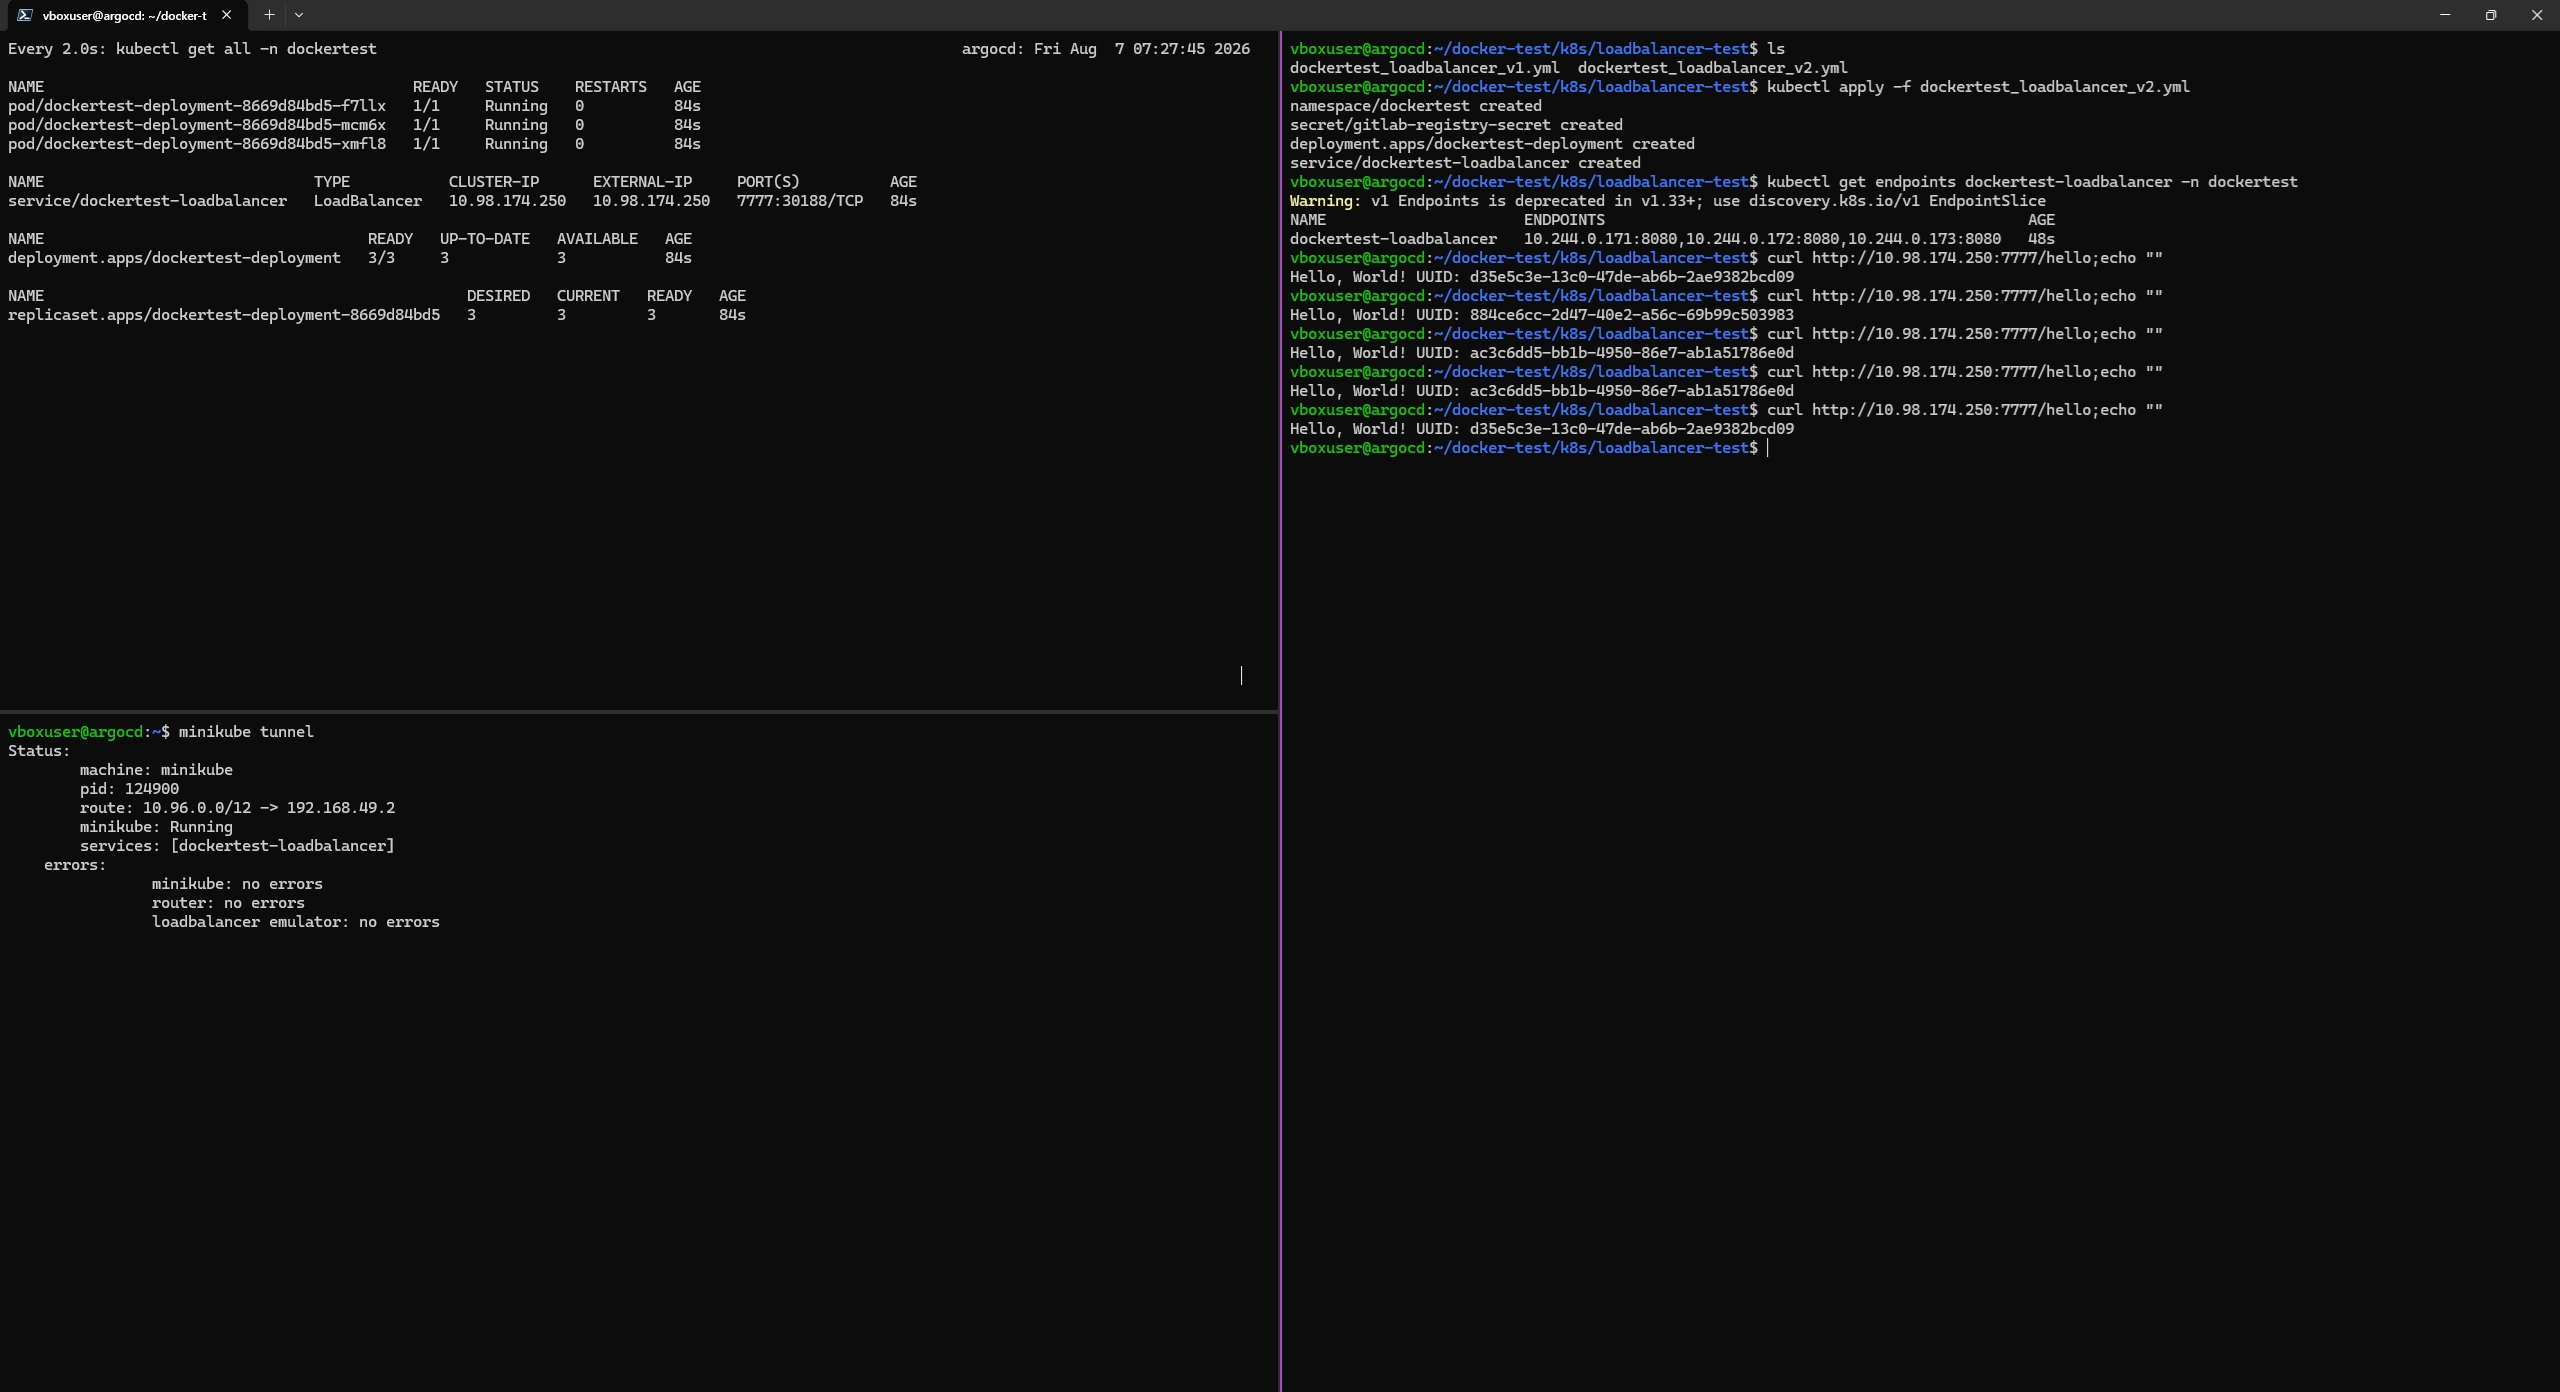This screenshot has height=1392, width=2560.
Task: Click the vertical pane divider between terminals
Action: 1280,710
